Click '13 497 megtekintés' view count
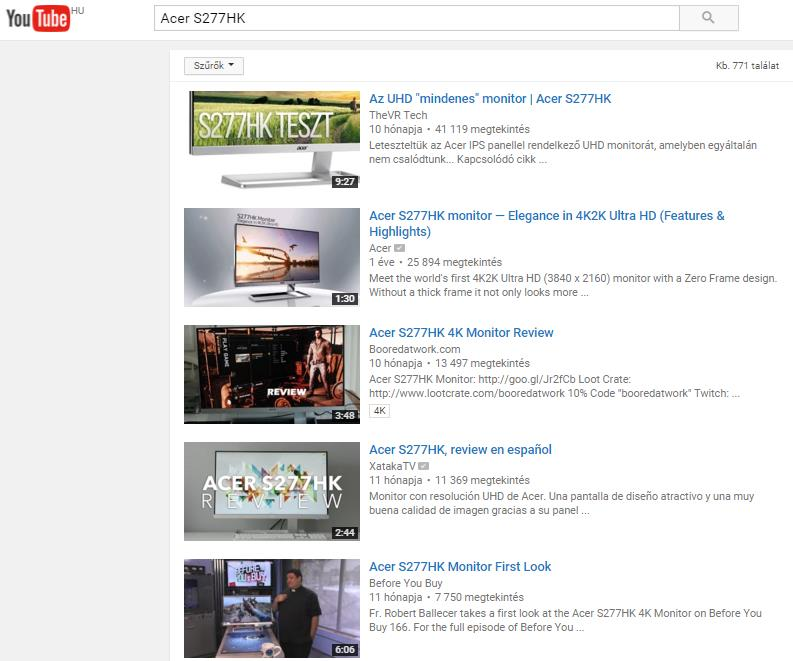This screenshot has width=793, height=661. 482,364
